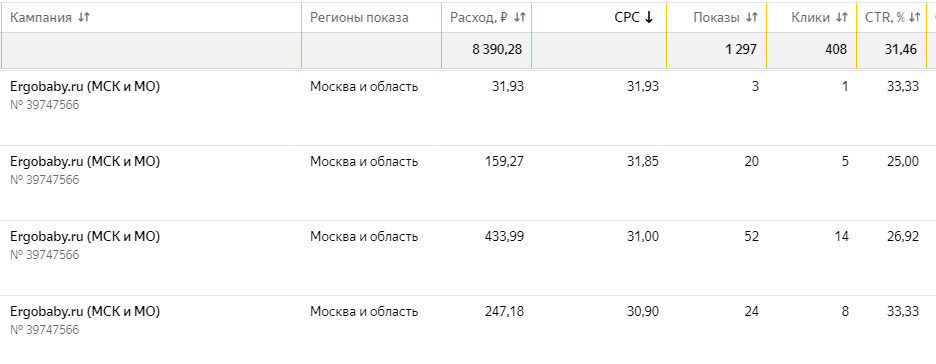936x364 pixels.
Task: Open Ergobaby.ru campaign in the 31,93 CPC row
Action: click(85, 87)
